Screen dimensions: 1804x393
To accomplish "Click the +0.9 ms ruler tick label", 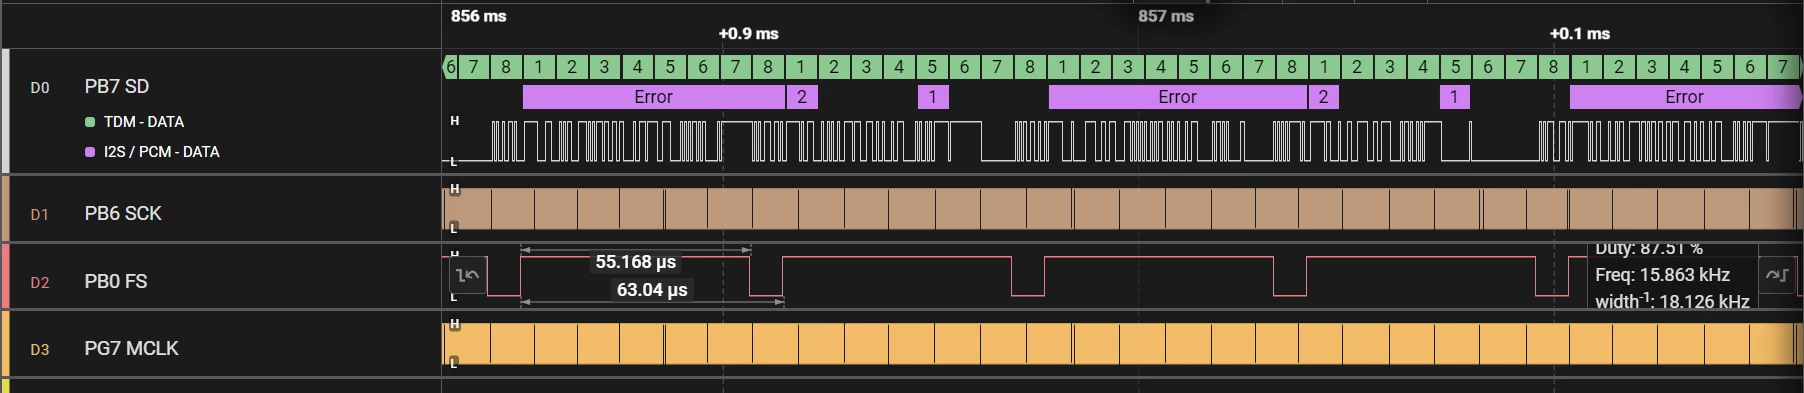I will click(749, 34).
